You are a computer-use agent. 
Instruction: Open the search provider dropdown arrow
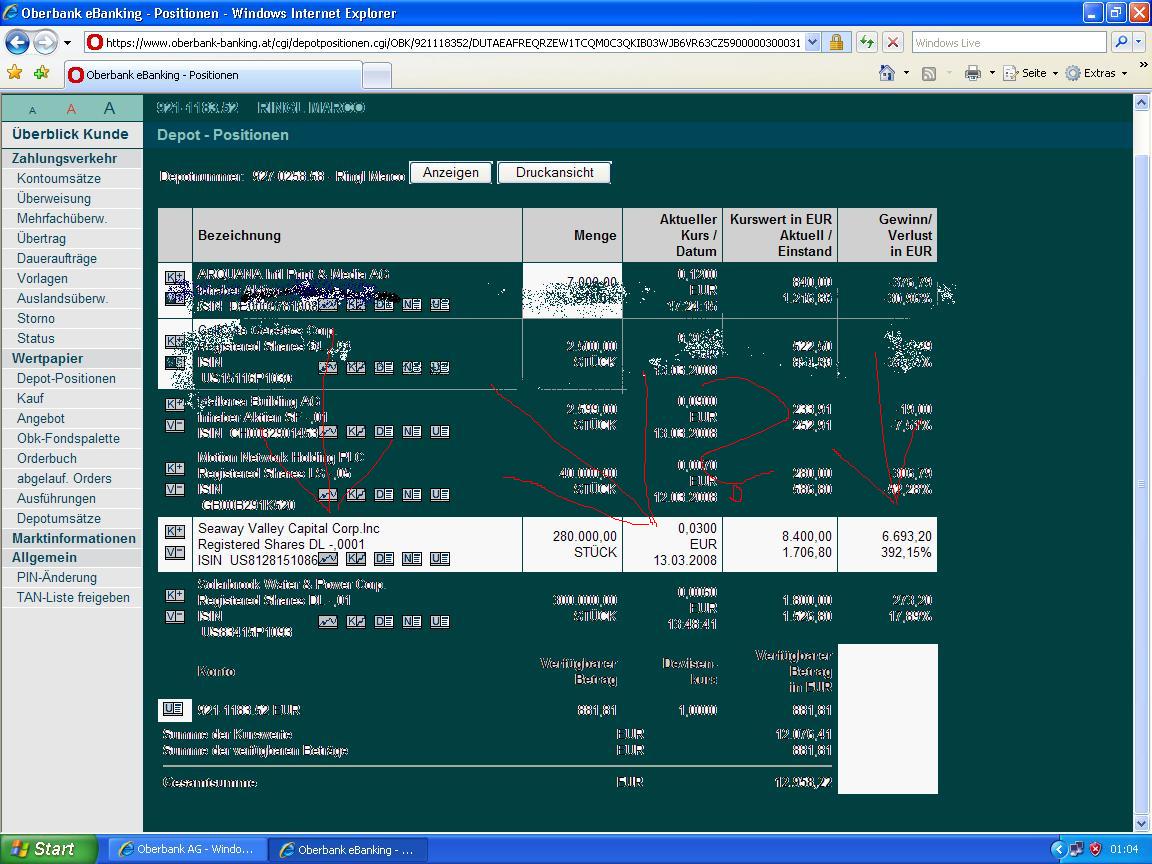pyautogui.click(x=1138, y=43)
